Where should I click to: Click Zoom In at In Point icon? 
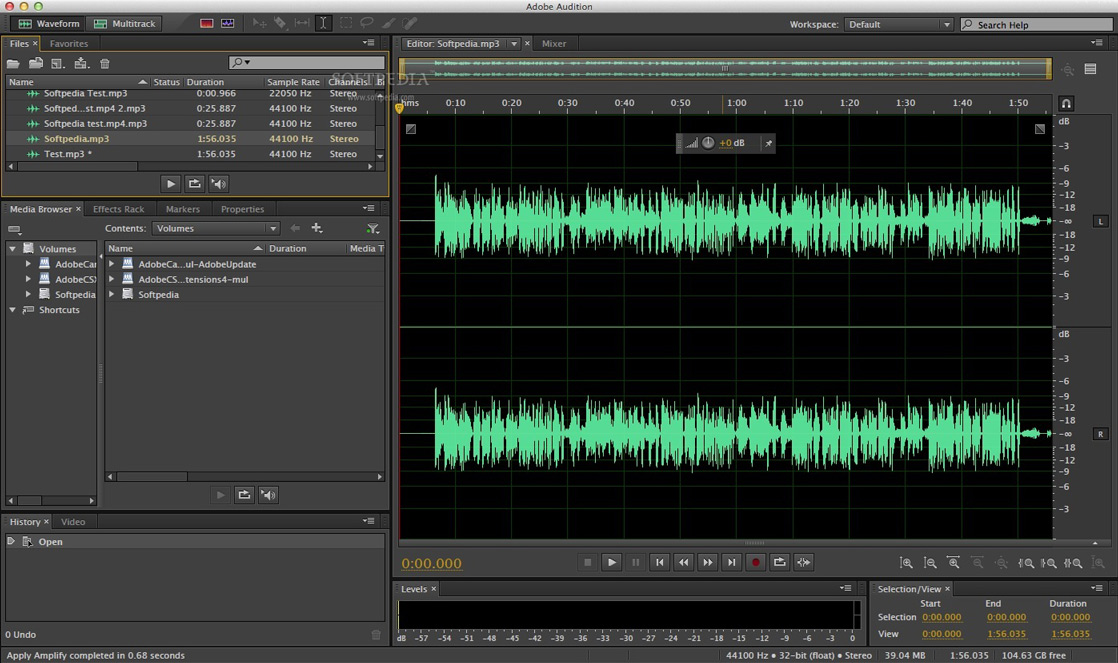pos(1026,563)
